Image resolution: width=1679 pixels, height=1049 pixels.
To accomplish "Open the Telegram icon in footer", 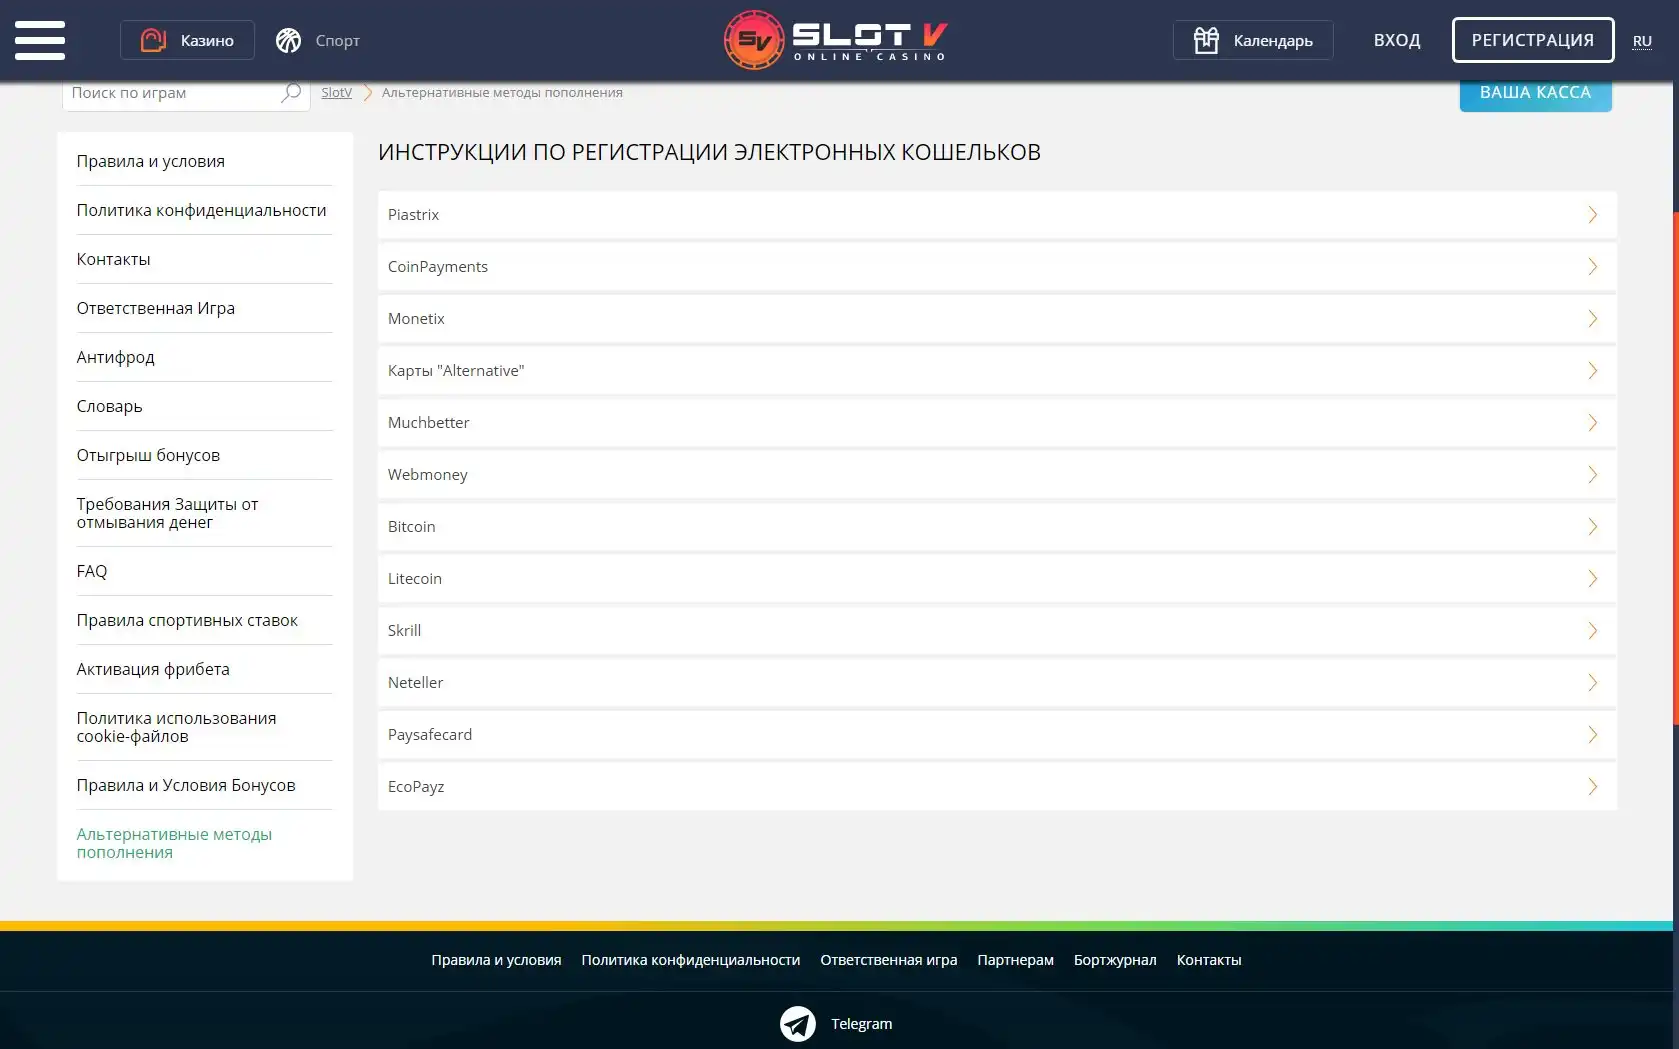I will (798, 1023).
